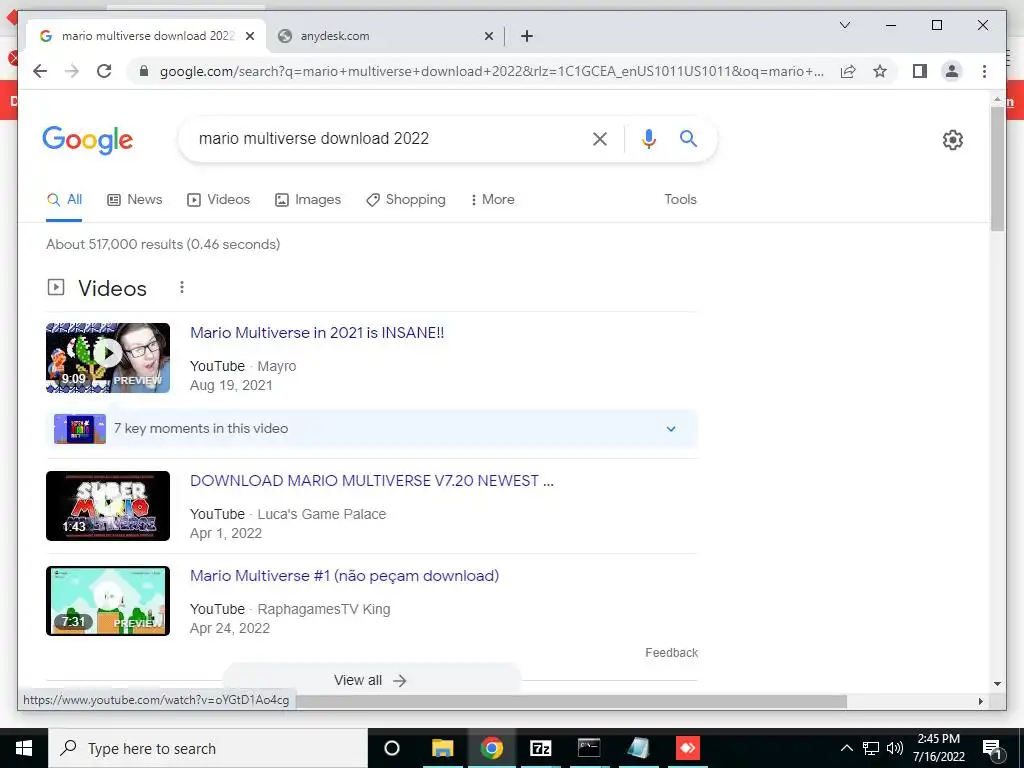Switch to News results
The image size is (1024, 768).
pos(135,200)
